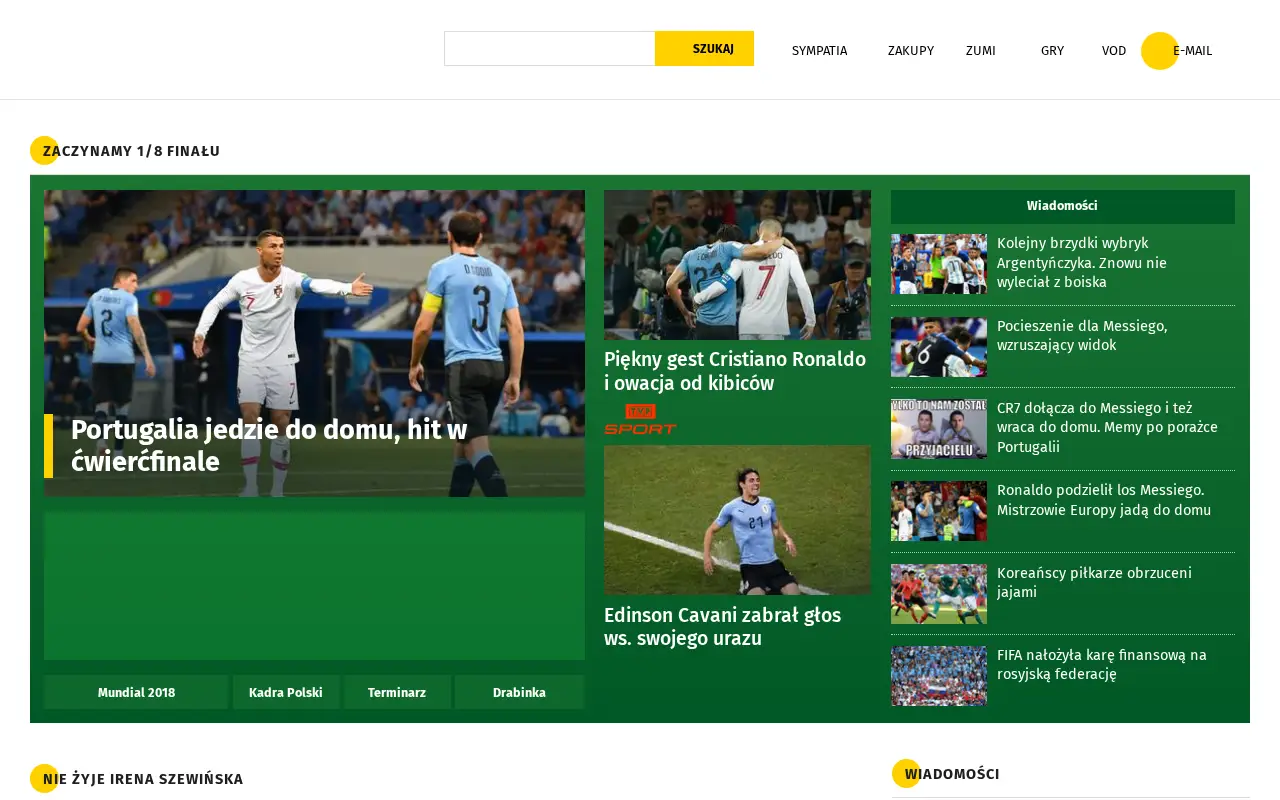Open thumbnail beside 'Pocieszenie dla Messiego'
The height and width of the screenshot is (800, 1280).
pyautogui.click(x=939, y=347)
